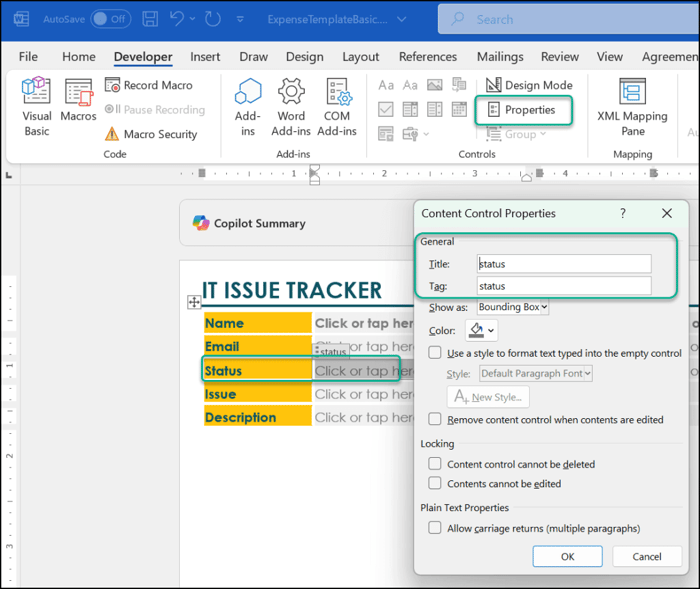
Task: Switch to the Insert tab
Action: (x=205, y=57)
